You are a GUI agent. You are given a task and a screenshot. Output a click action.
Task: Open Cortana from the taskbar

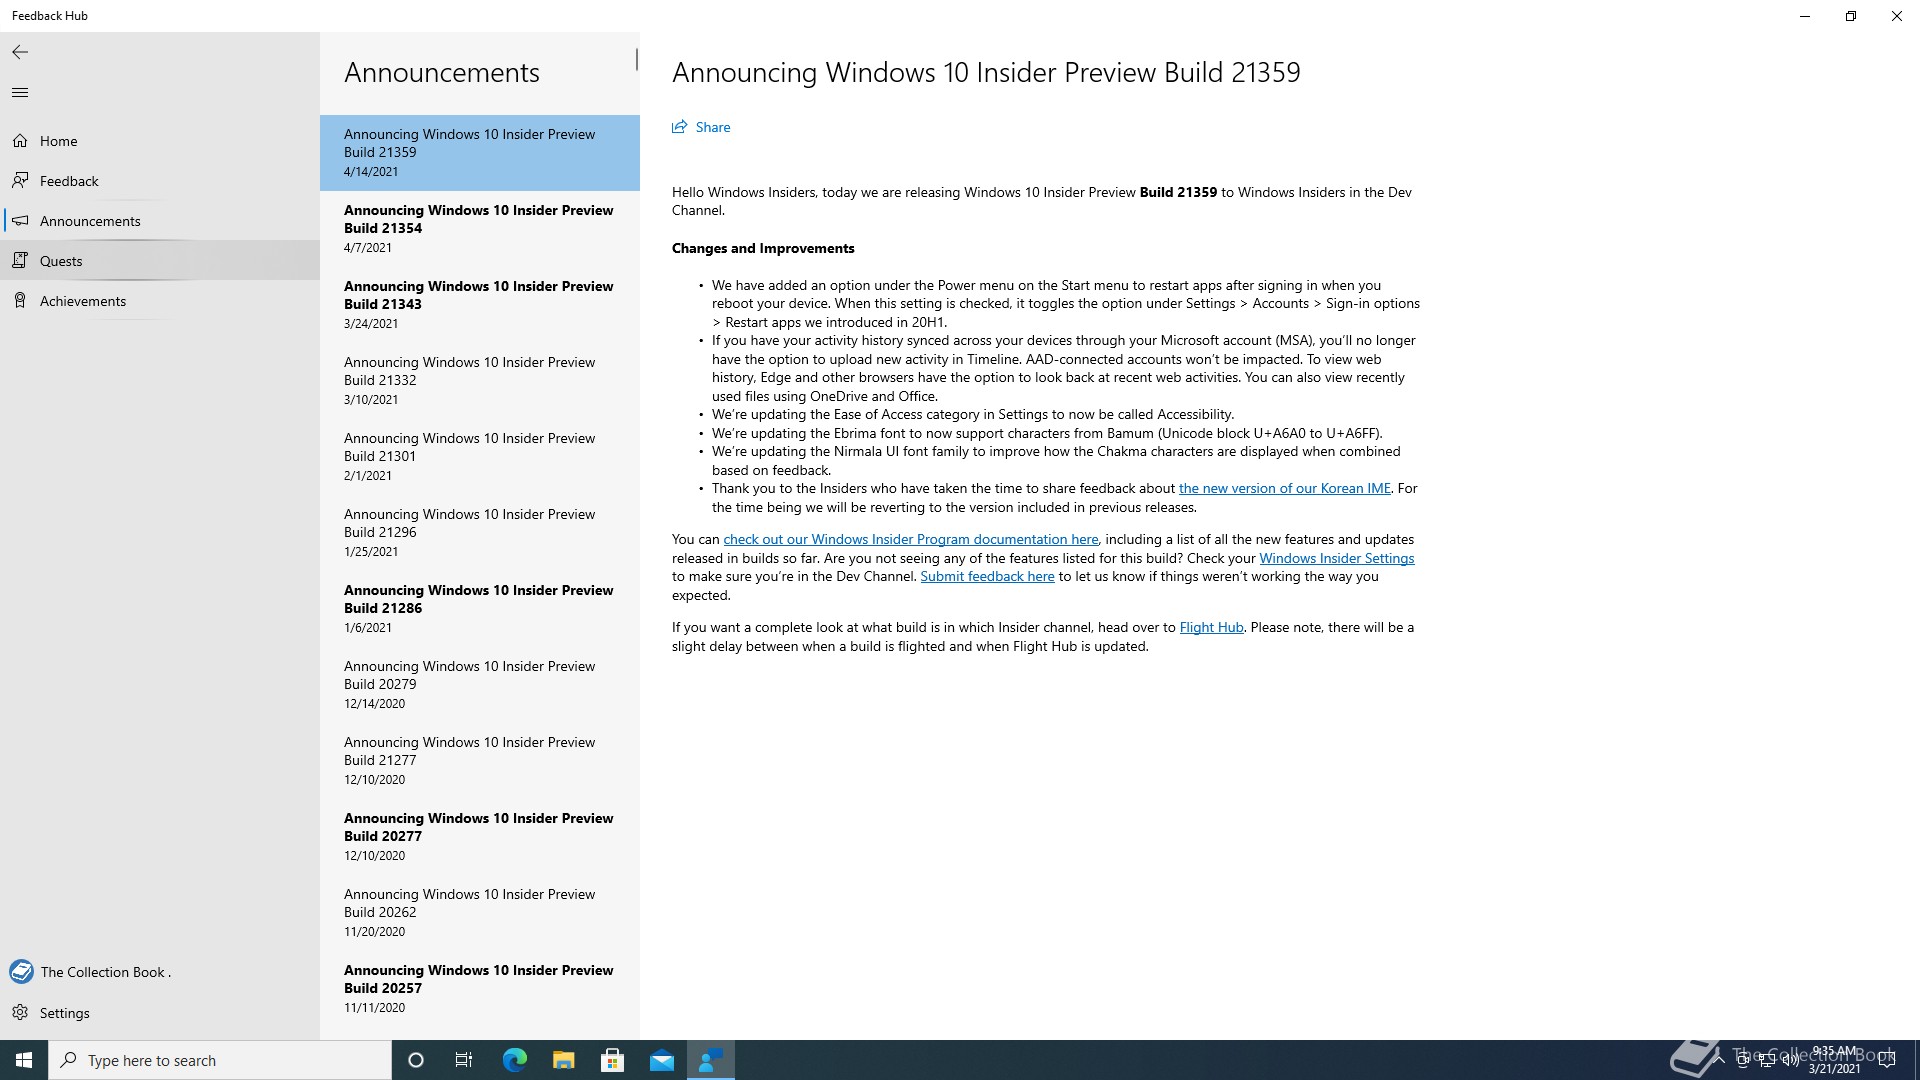(416, 1060)
